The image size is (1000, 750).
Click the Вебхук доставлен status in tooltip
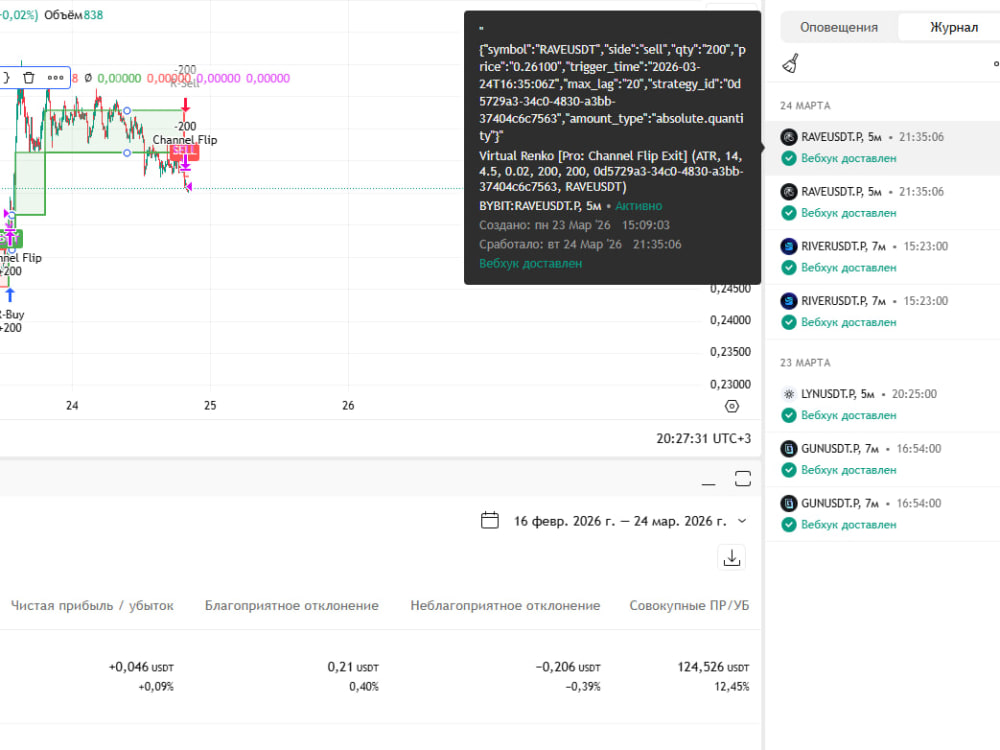[x=531, y=263]
